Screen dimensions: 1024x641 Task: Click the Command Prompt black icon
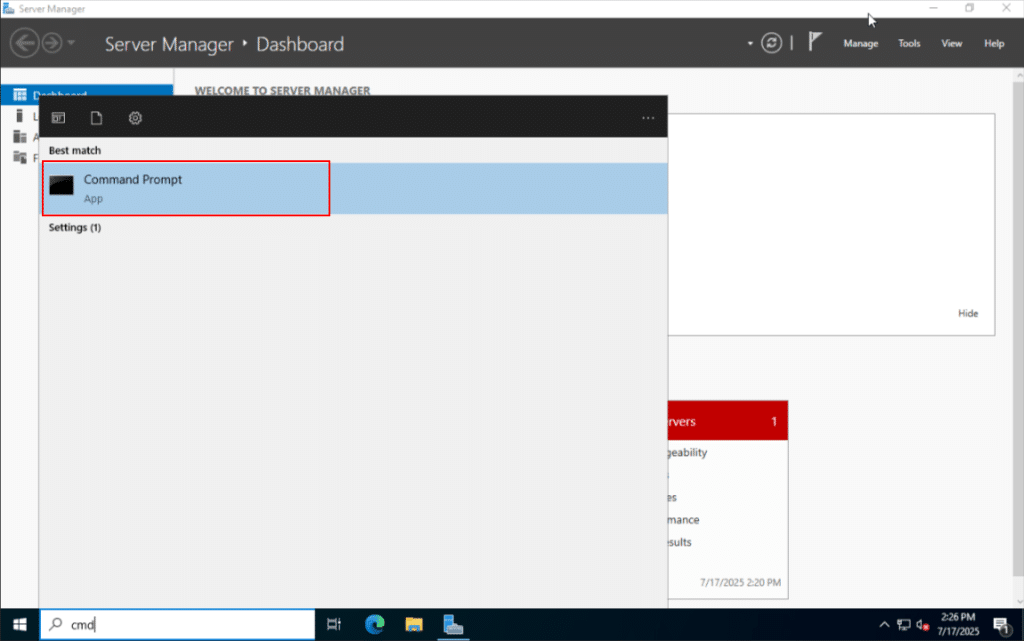point(61,185)
